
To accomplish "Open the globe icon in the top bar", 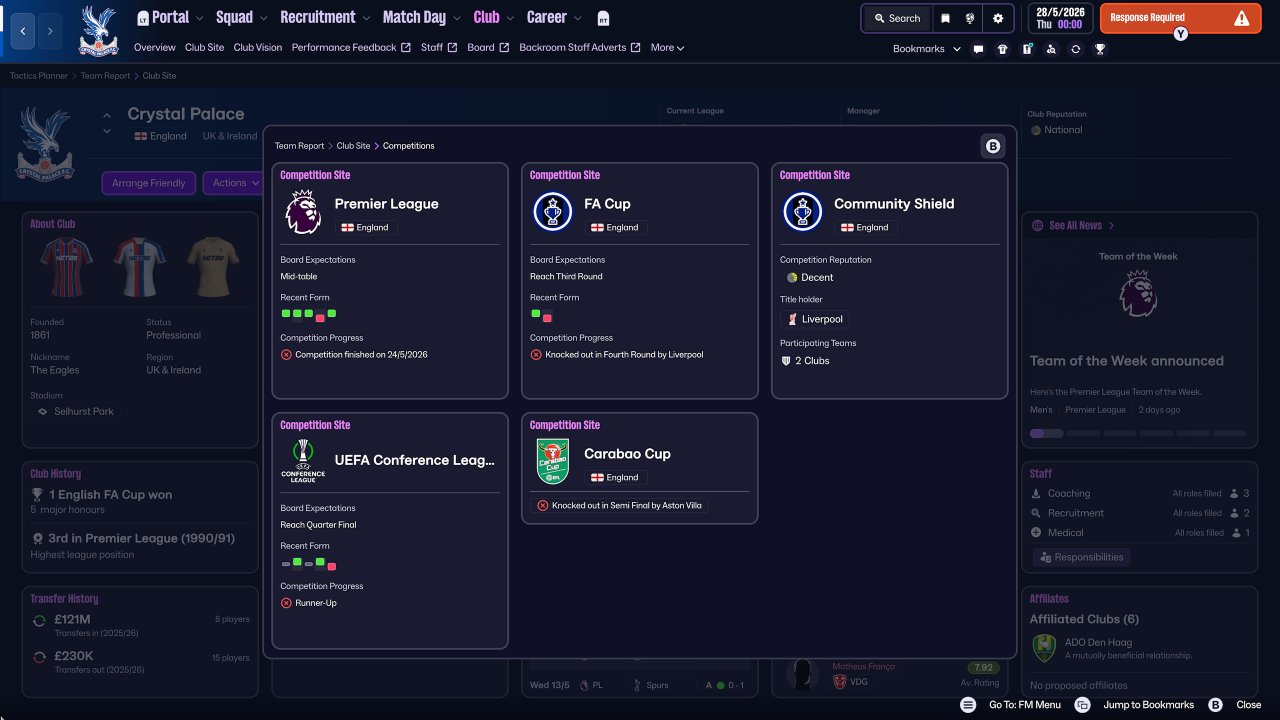I will point(970,18).
